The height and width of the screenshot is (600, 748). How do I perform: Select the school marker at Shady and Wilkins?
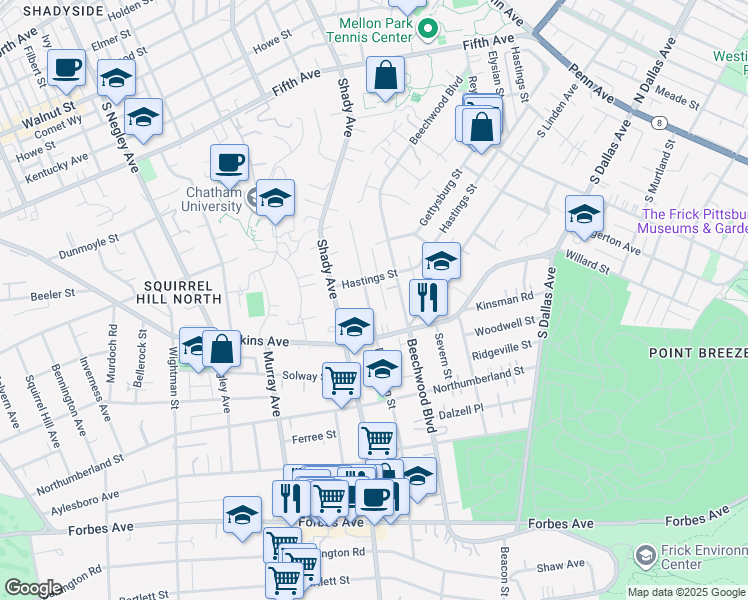click(x=354, y=327)
